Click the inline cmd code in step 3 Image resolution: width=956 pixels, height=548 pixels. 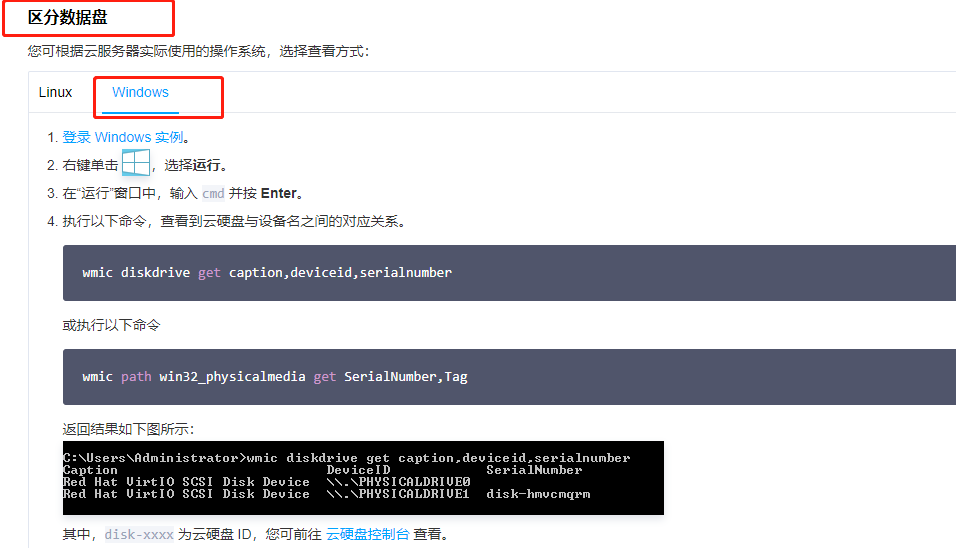pyautogui.click(x=213, y=194)
